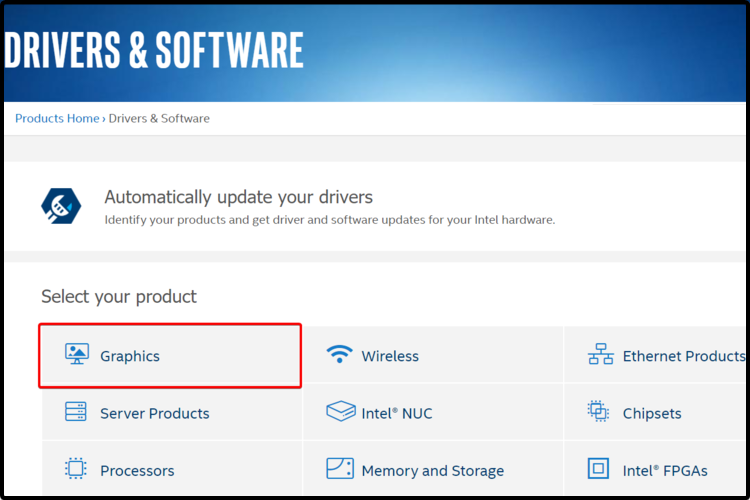This screenshot has width=750, height=500.
Task: Select the Processors product label
Action: (x=137, y=471)
